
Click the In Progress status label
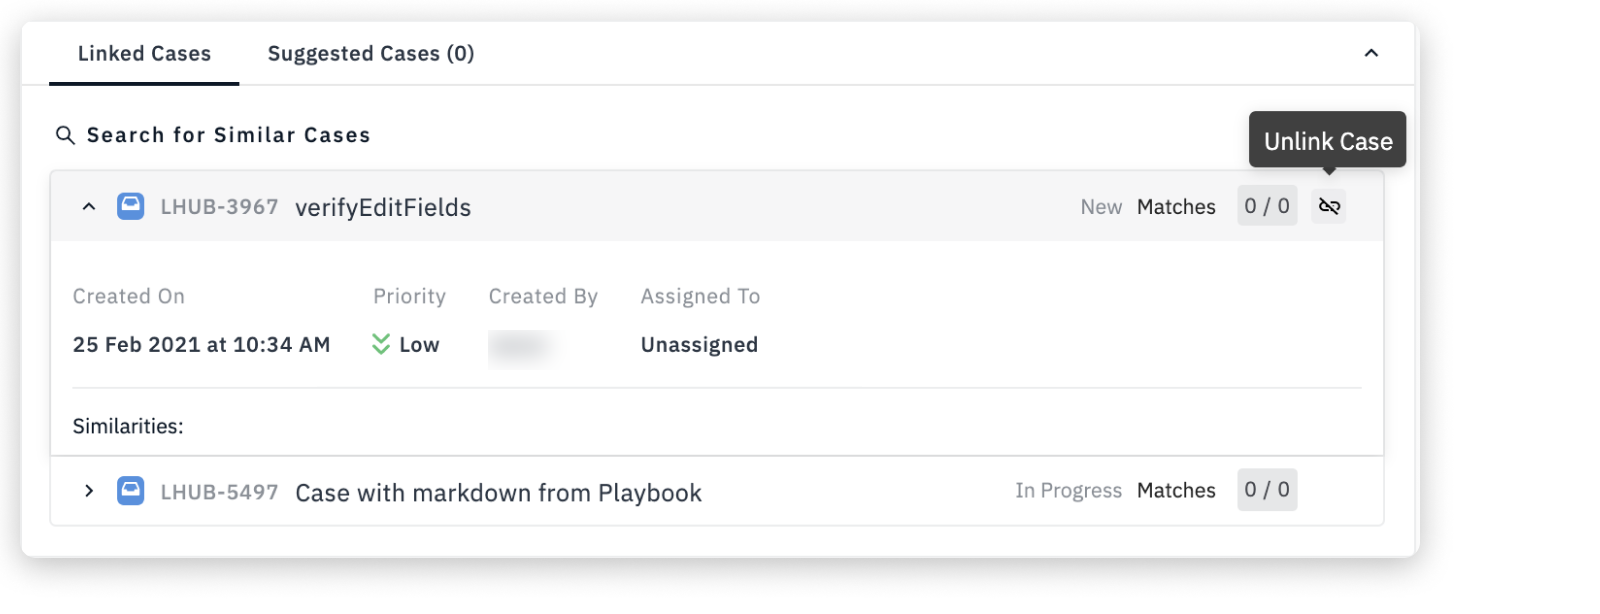coord(1068,491)
